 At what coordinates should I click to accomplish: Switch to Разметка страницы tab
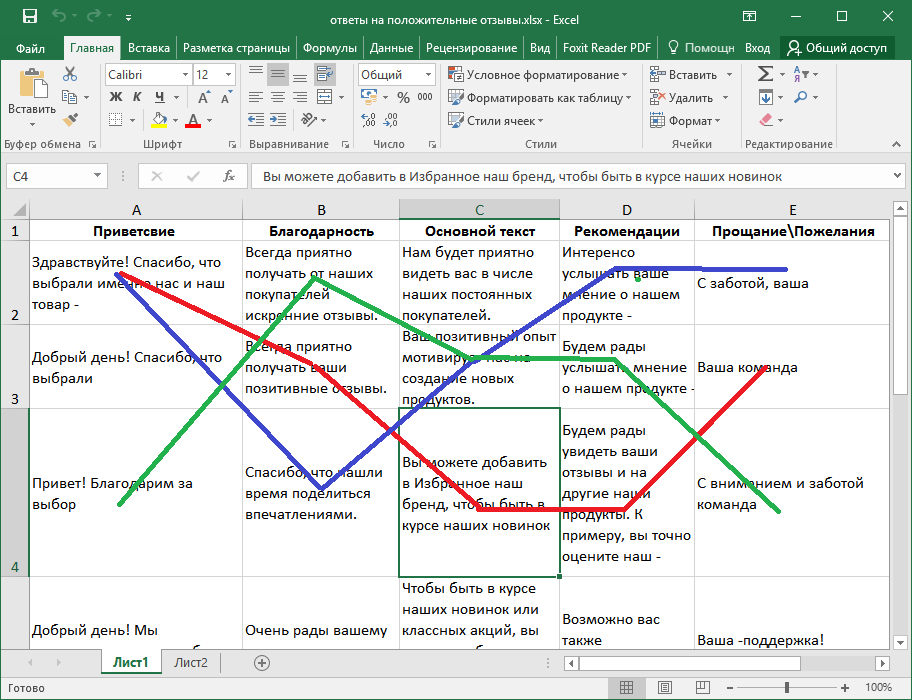[236, 48]
